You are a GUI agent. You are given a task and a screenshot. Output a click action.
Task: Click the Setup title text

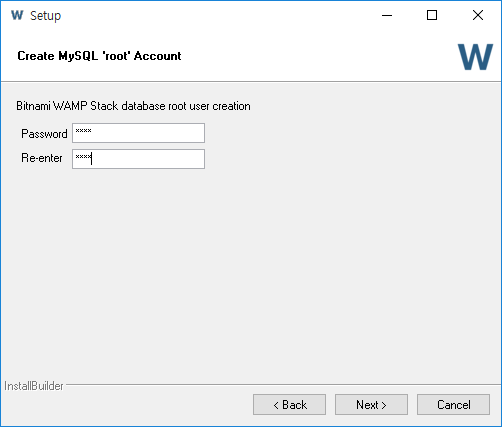(x=46, y=16)
